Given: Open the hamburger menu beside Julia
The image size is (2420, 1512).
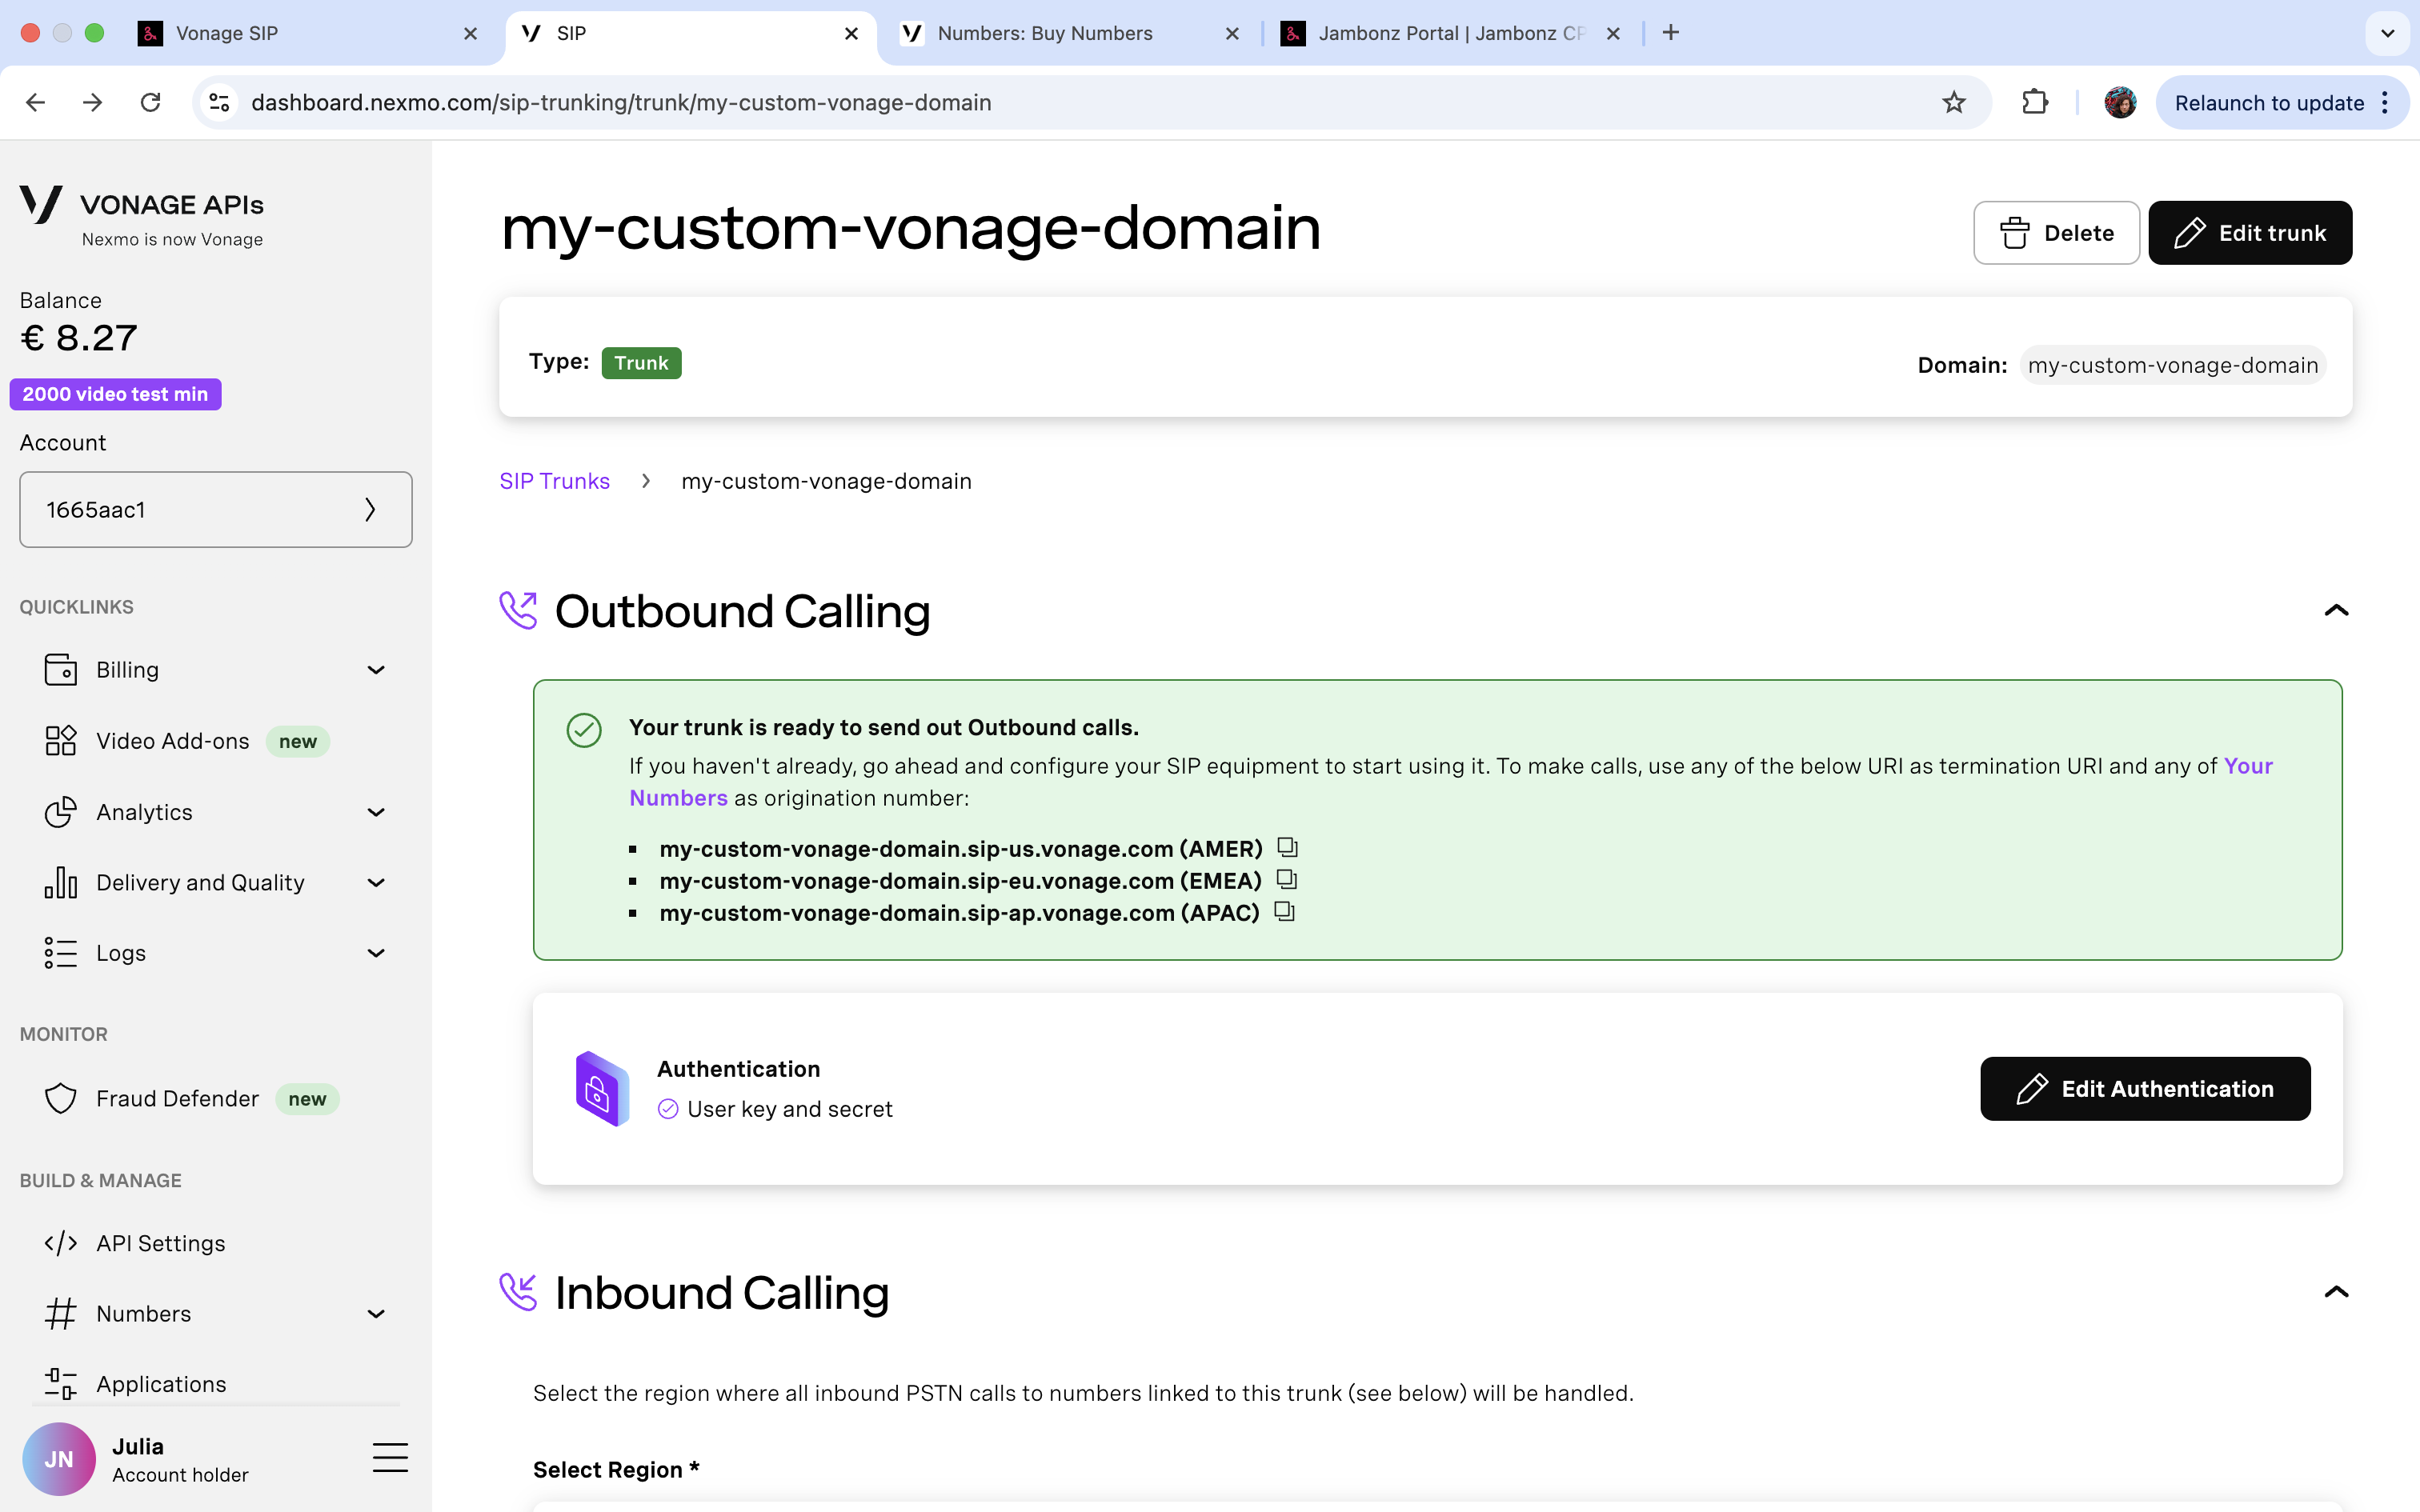Looking at the screenshot, I should click(390, 1458).
